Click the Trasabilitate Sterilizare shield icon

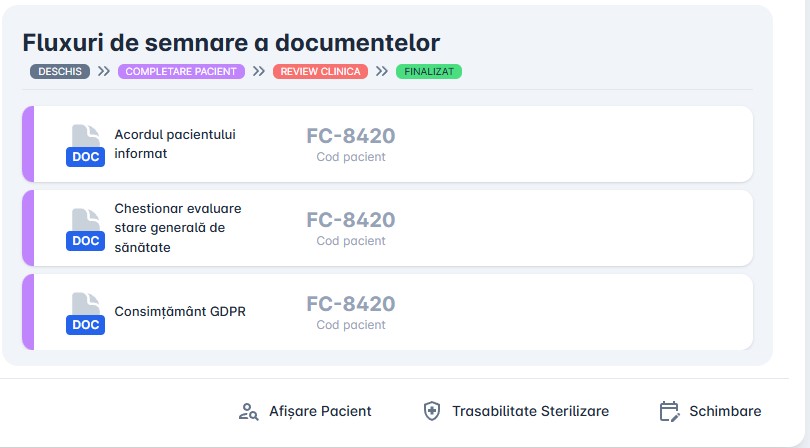(432, 411)
